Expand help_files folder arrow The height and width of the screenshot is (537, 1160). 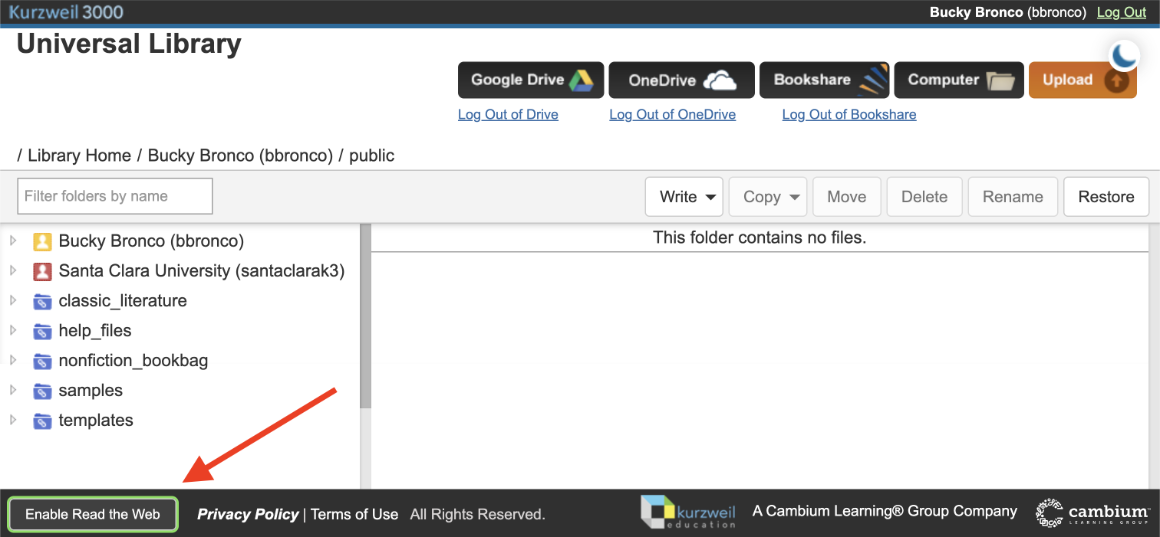click(13, 330)
